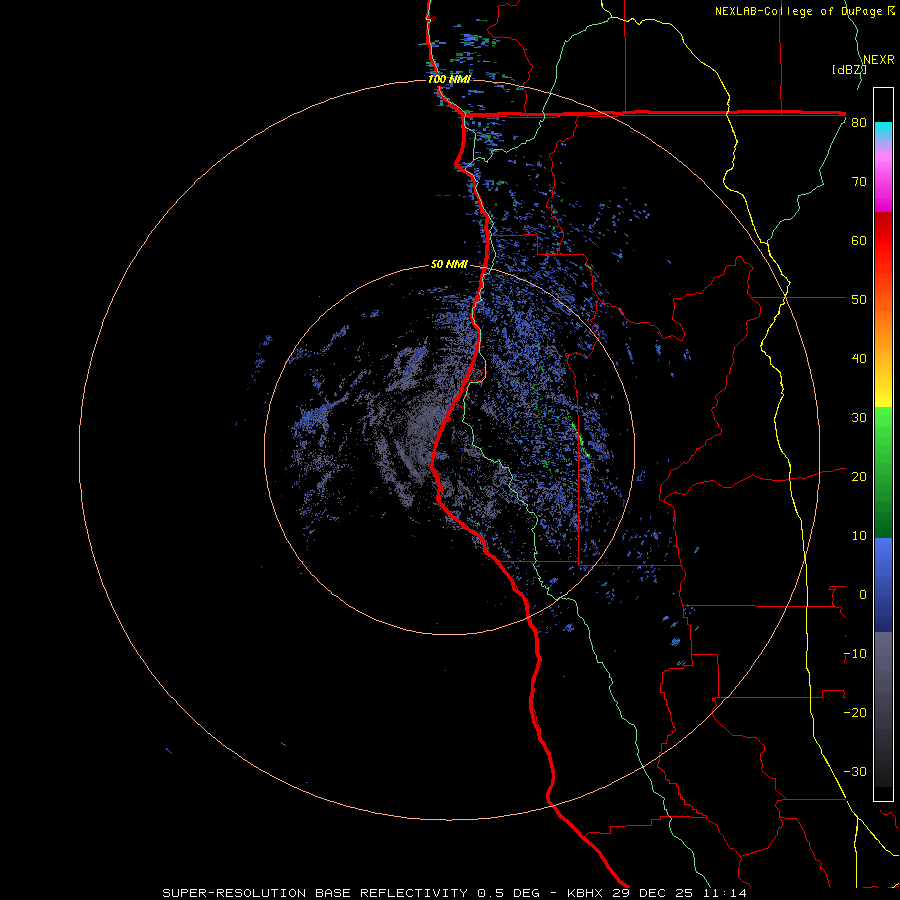
Task: Click the SUPER-RESOLUTION BASE REFLECTIVITY caption text
Action: [315, 893]
